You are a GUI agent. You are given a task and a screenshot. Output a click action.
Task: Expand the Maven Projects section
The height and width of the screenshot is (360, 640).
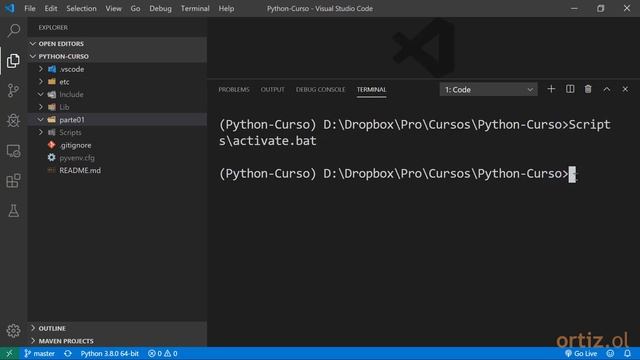117,341
